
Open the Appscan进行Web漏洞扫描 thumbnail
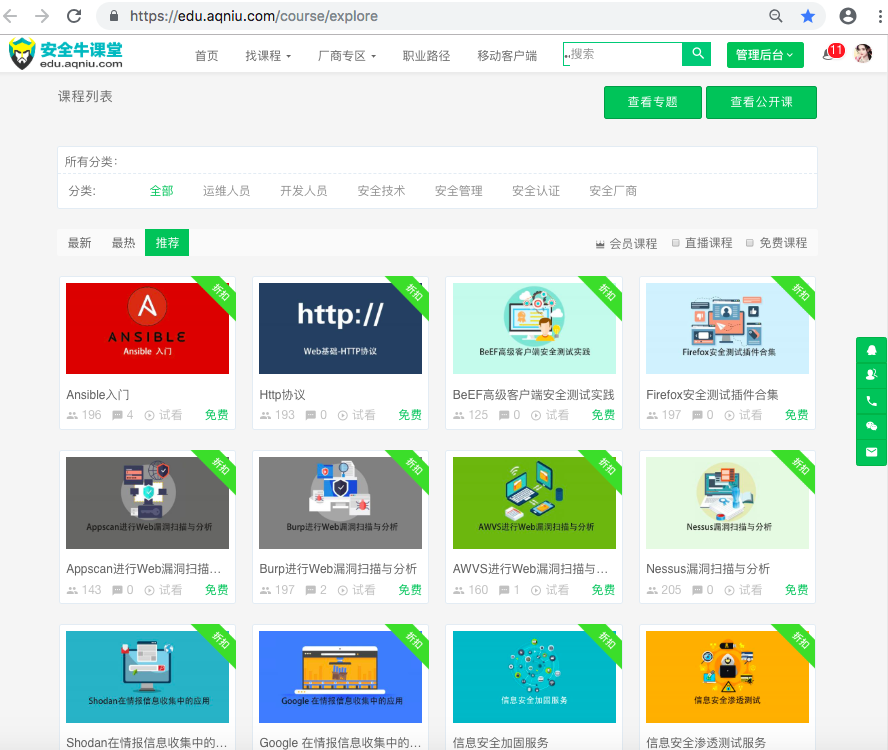tap(147, 503)
